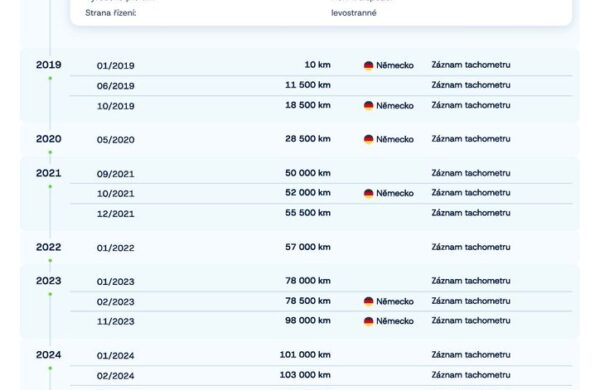Click the 101 000 km mileage value
Image resolution: width=600 pixels, height=390 pixels.
305,355
